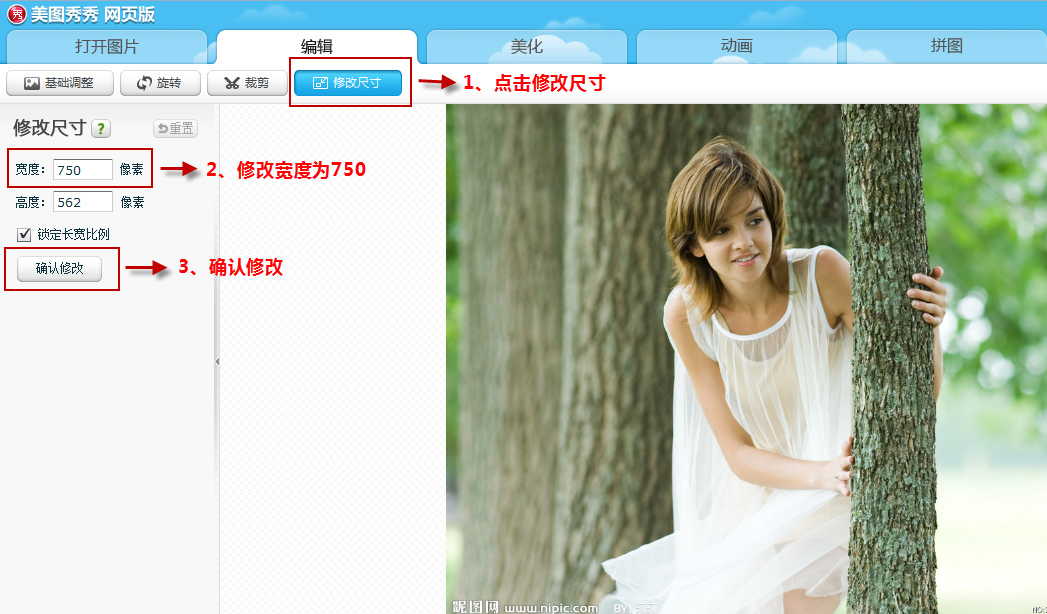The image size is (1047, 614).
Task: Open the 美化 tab
Action: click(527, 47)
